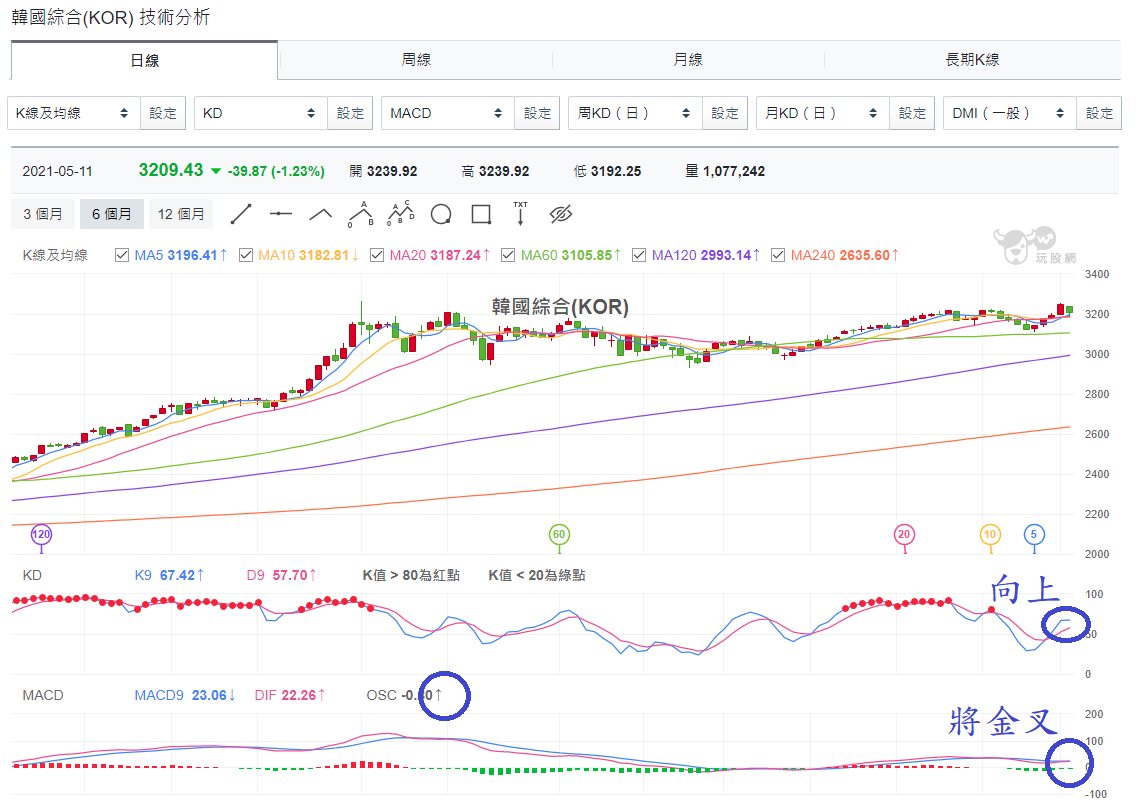The image size is (1145, 802).
Task: Select the 0-A-B-C-D wave drawing tool
Action: (x=400, y=213)
